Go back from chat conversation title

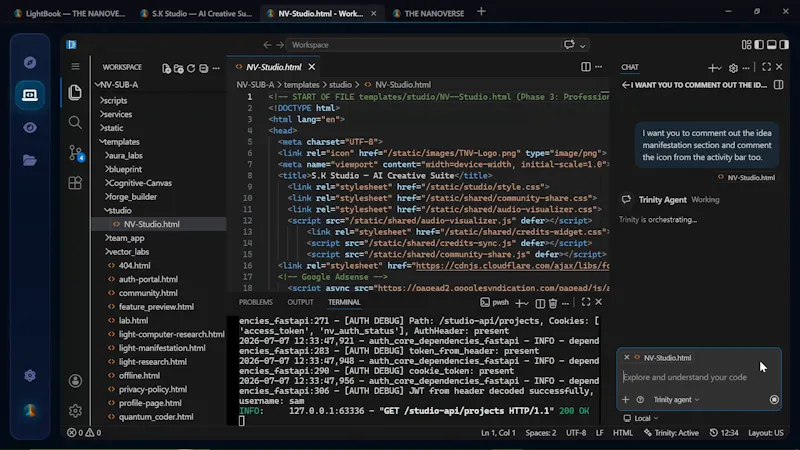[x=625, y=85]
